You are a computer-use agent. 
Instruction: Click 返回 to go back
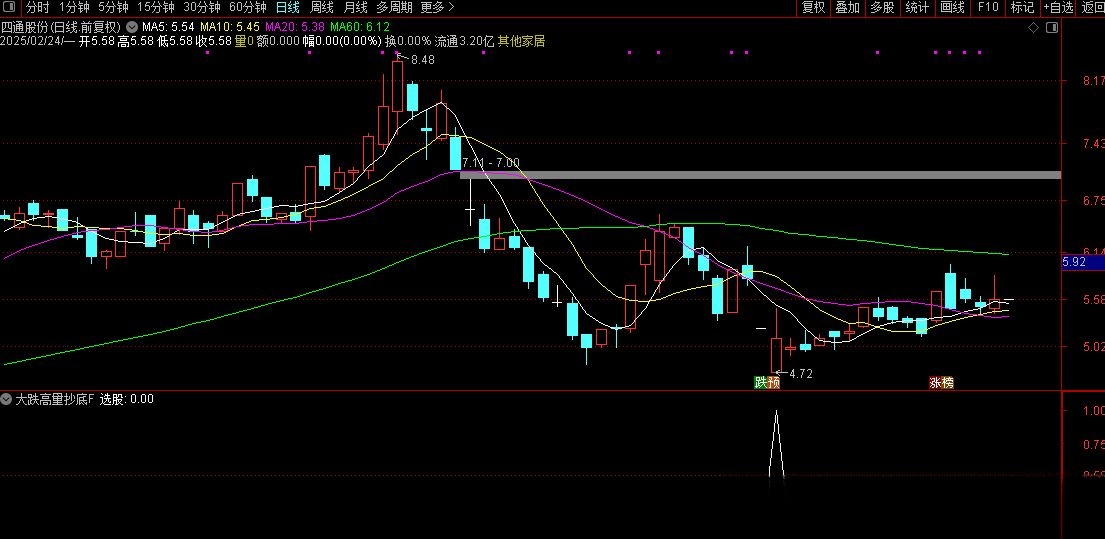pos(1093,7)
